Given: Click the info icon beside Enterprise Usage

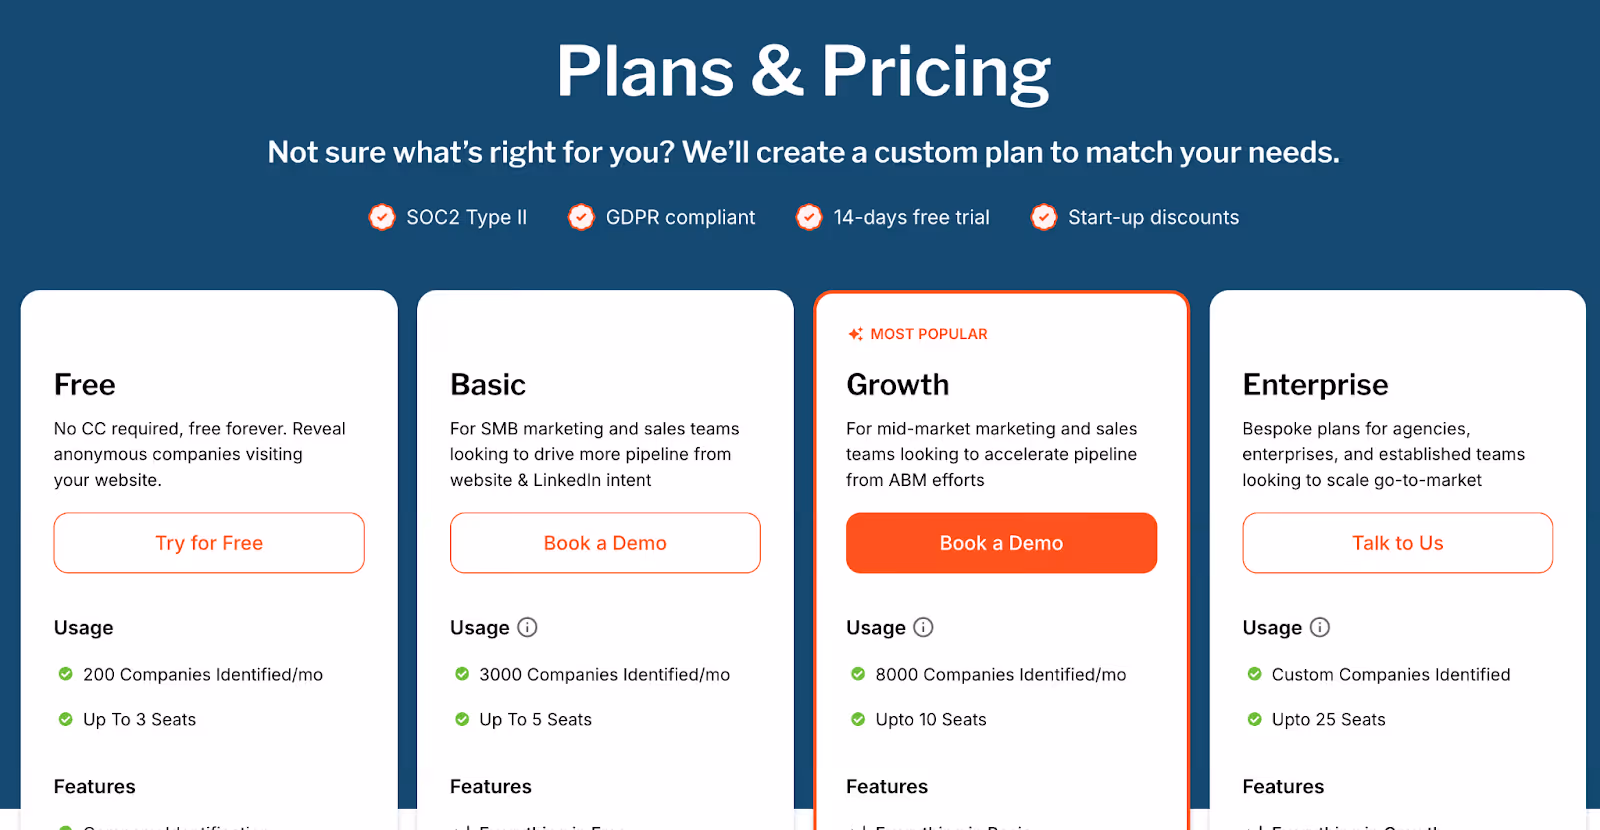Looking at the screenshot, I should click(x=1320, y=627).
